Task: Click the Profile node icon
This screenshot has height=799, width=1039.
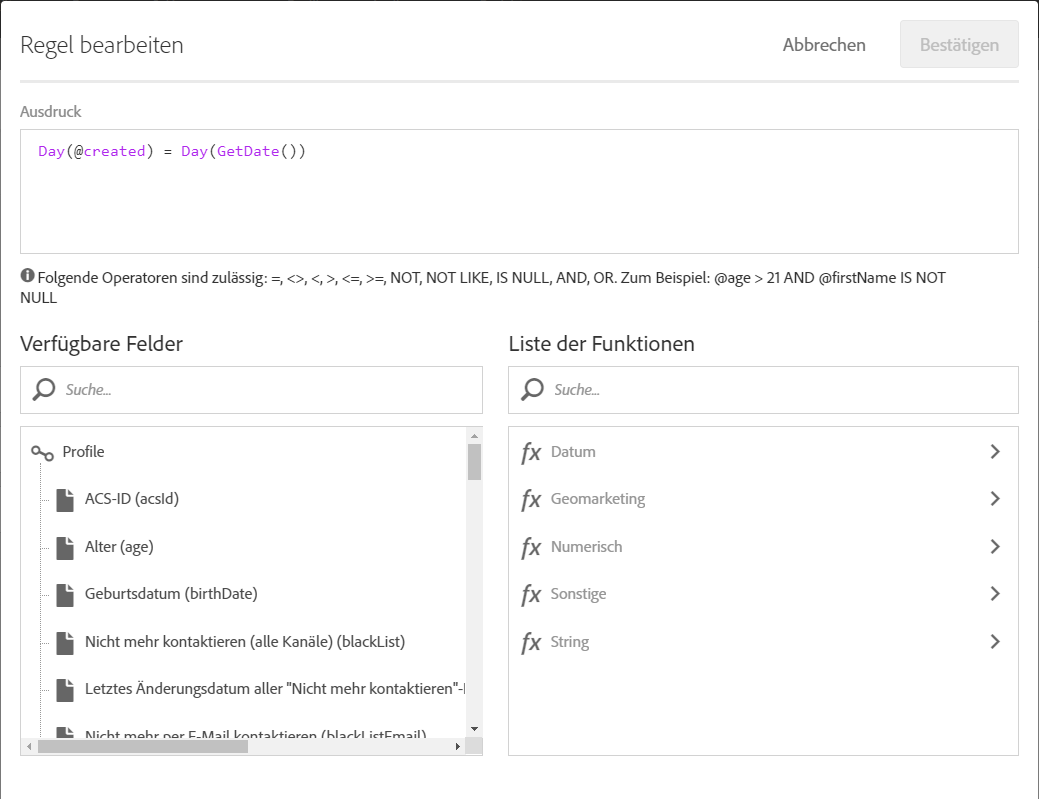Action: pyautogui.click(x=42, y=452)
